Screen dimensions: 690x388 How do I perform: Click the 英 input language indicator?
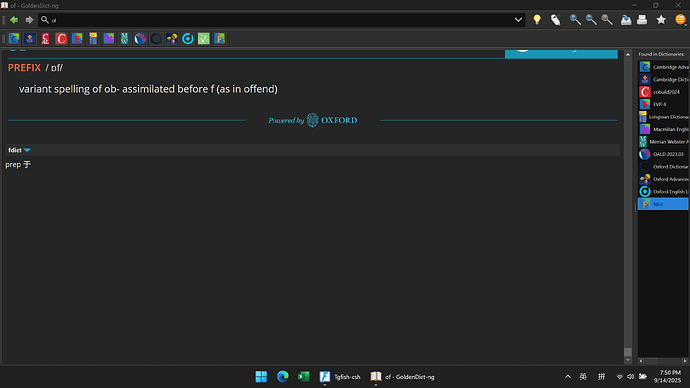click(x=583, y=377)
